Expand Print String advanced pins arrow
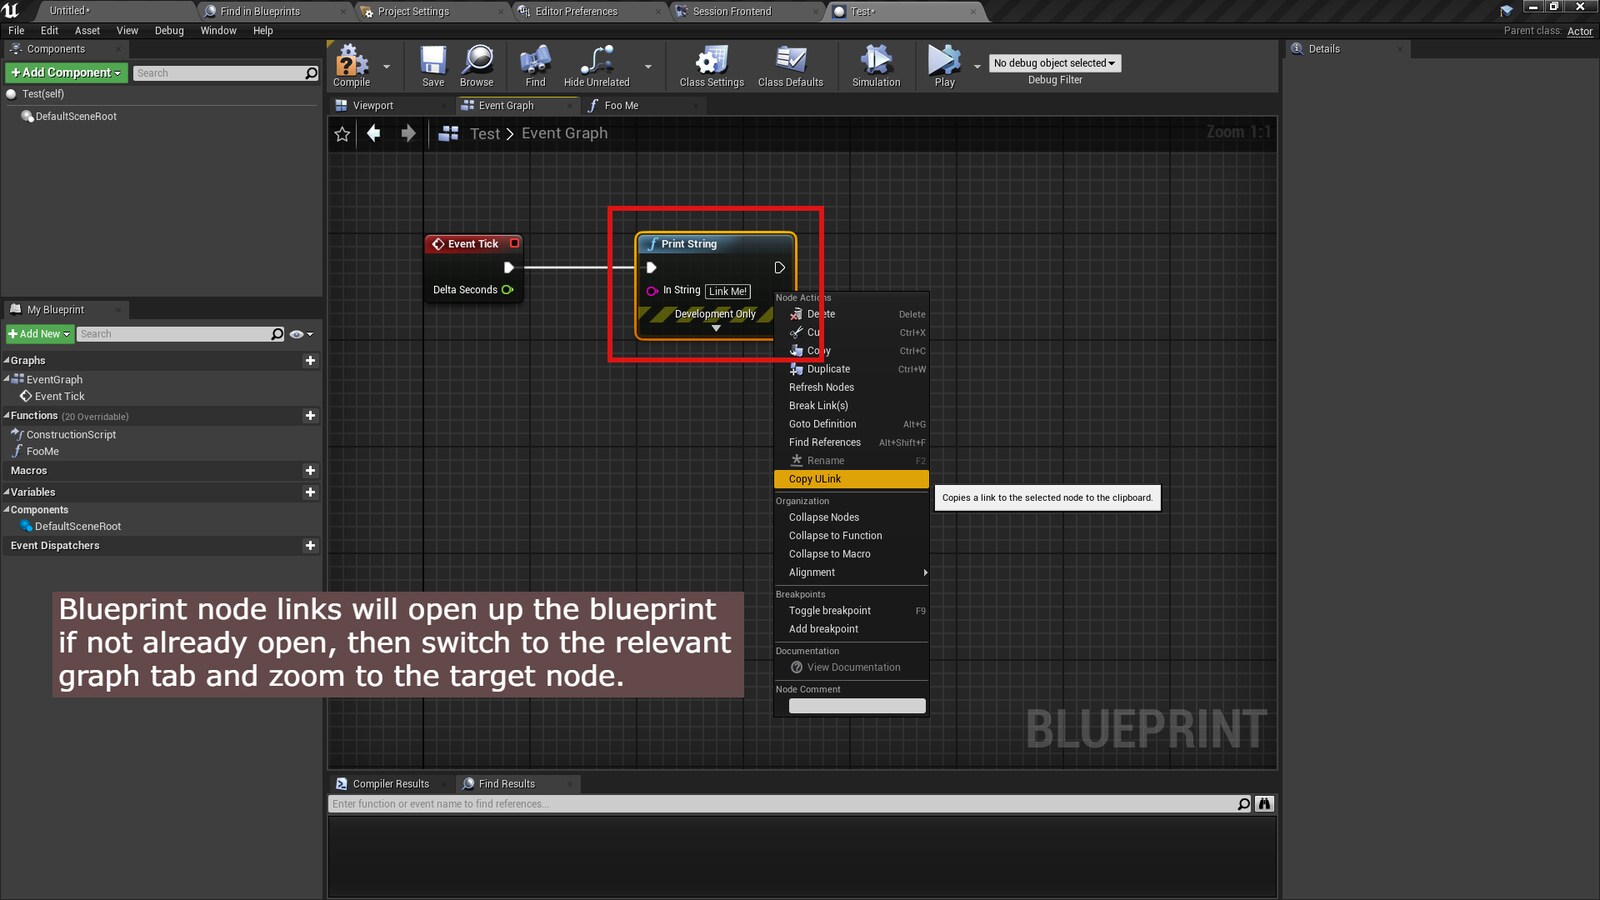1600x900 pixels. point(716,328)
